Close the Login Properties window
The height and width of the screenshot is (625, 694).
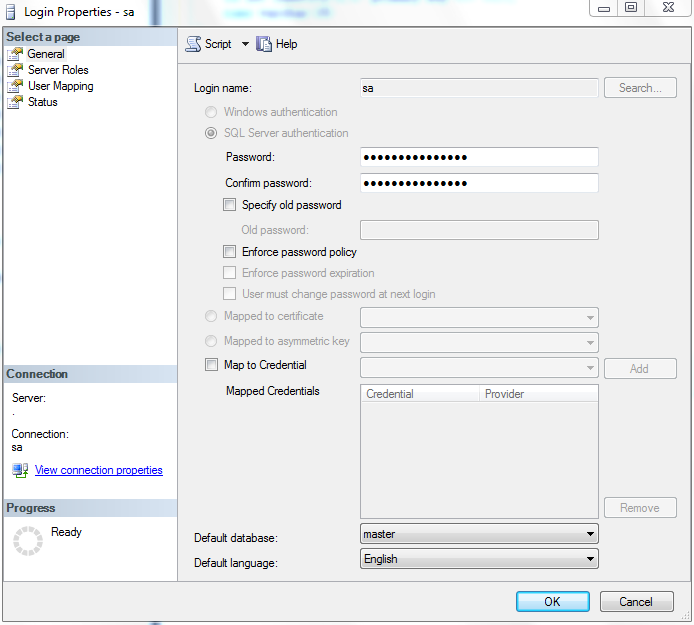(x=668, y=8)
